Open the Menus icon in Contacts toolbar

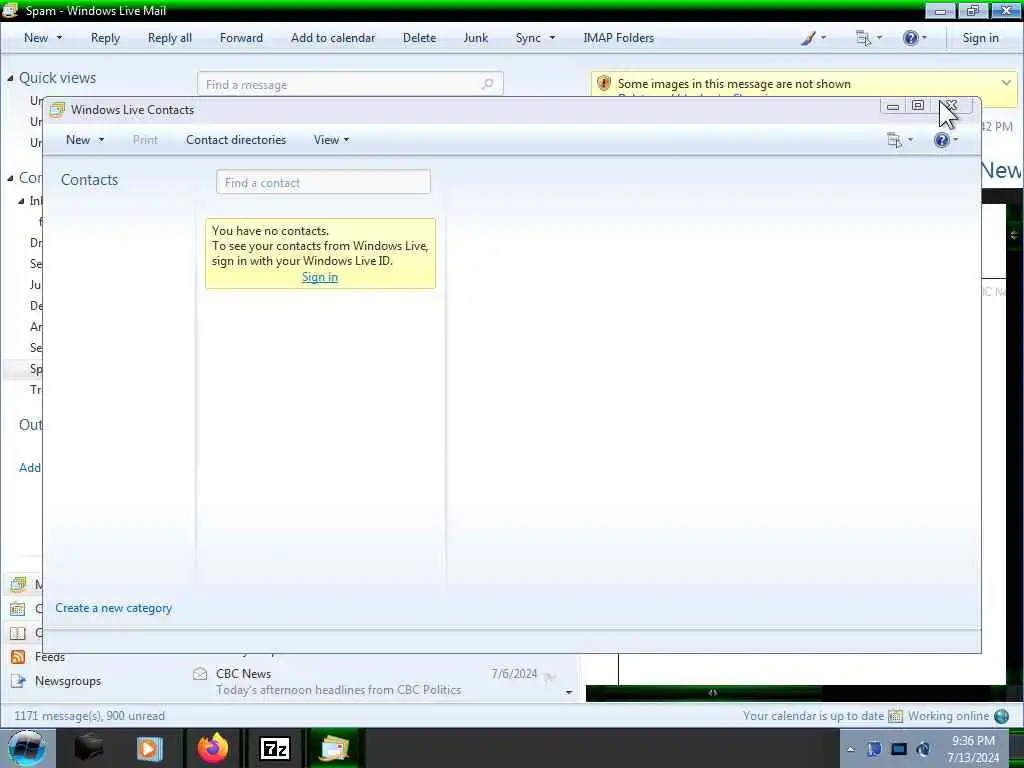click(x=894, y=140)
